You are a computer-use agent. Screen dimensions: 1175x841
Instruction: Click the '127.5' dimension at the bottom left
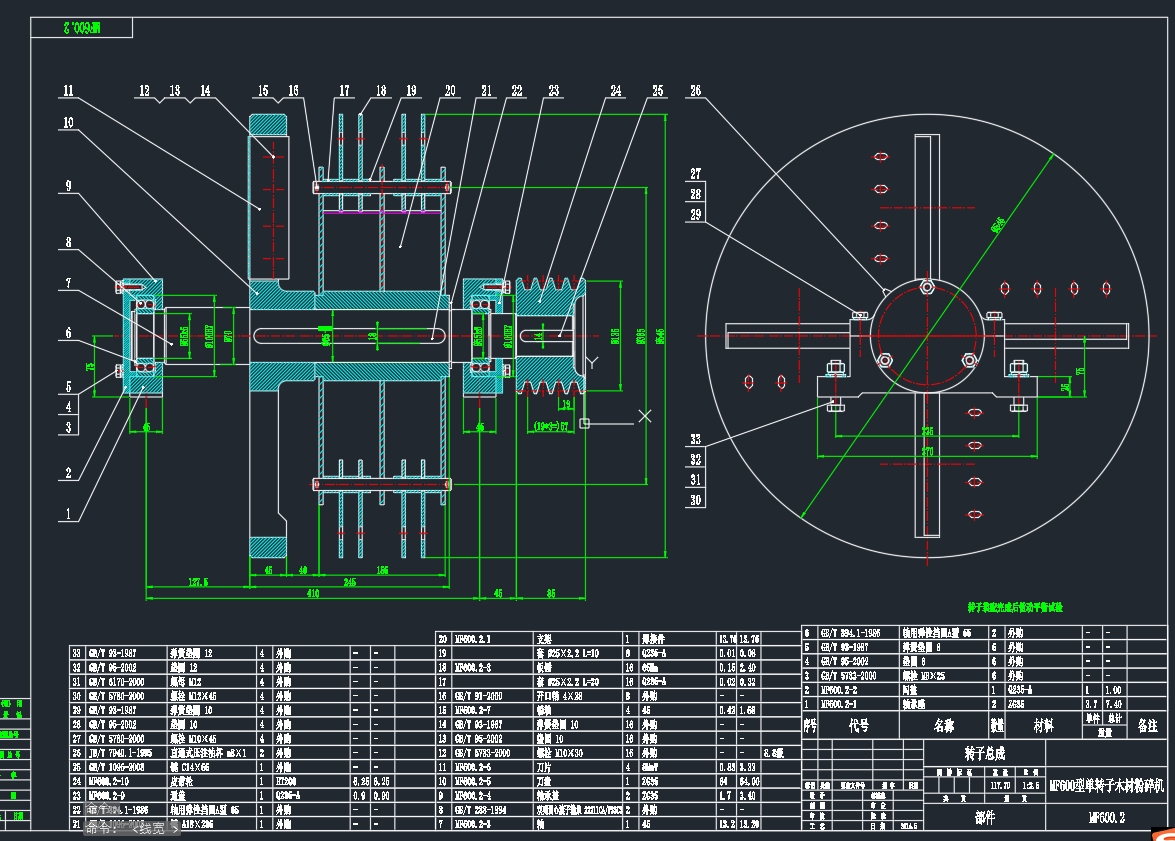point(198,582)
